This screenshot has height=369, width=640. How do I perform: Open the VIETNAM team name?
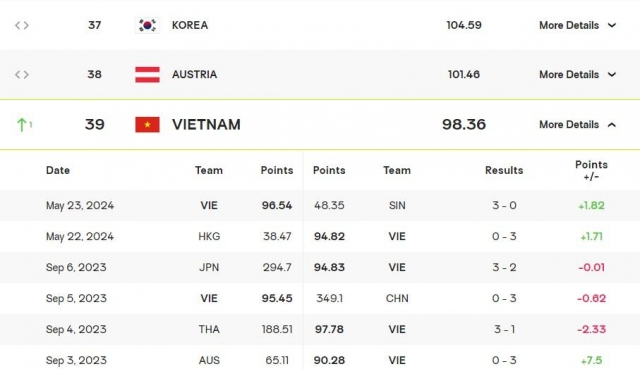[206, 124]
